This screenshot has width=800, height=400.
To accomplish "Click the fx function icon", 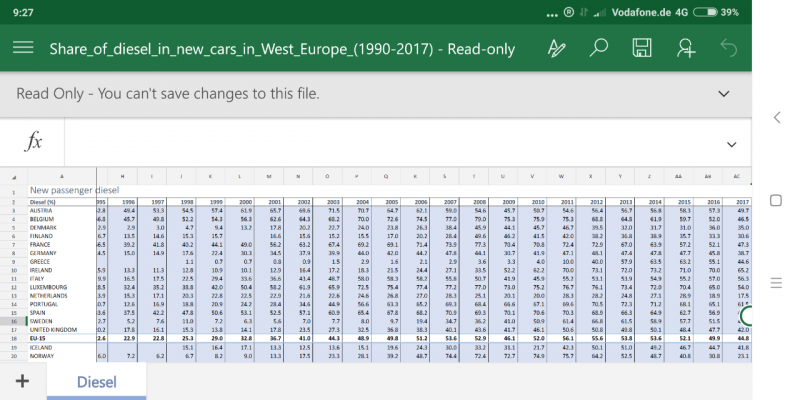I will click(34, 142).
